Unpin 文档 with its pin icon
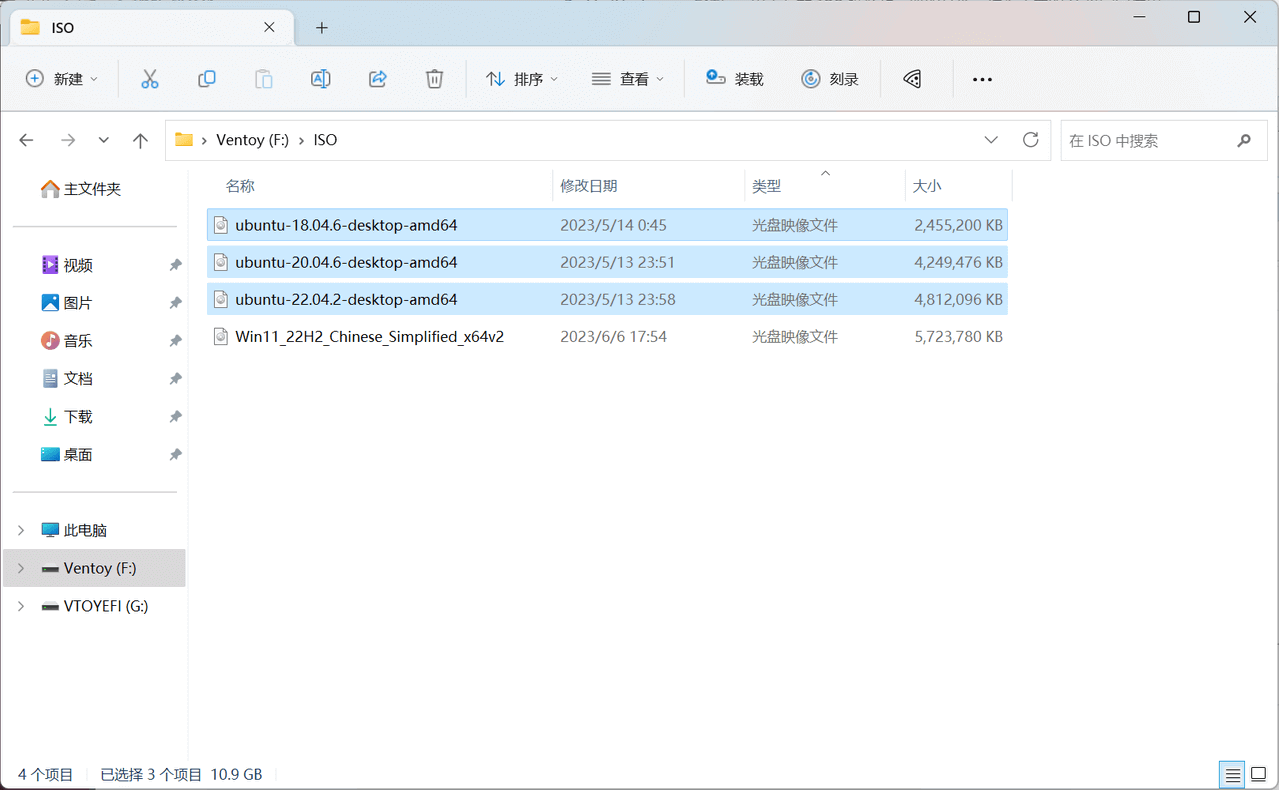The width and height of the screenshot is (1279, 790). click(x=175, y=379)
